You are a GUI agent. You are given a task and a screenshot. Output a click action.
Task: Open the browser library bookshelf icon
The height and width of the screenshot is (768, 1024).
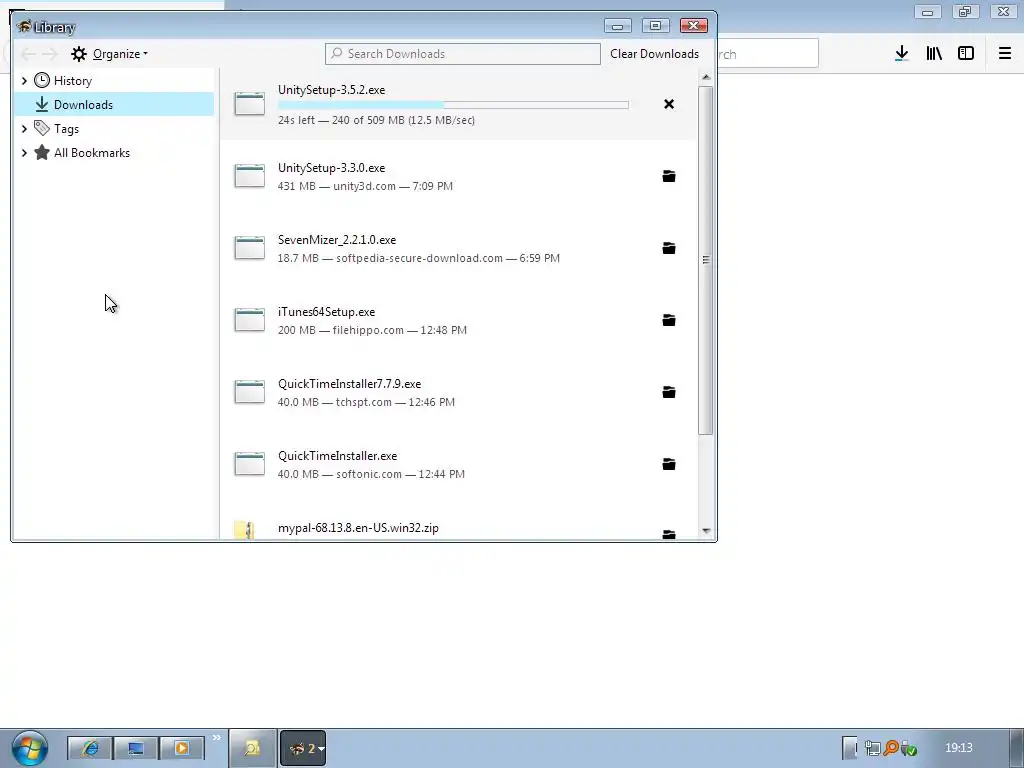pyautogui.click(x=934, y=54)
